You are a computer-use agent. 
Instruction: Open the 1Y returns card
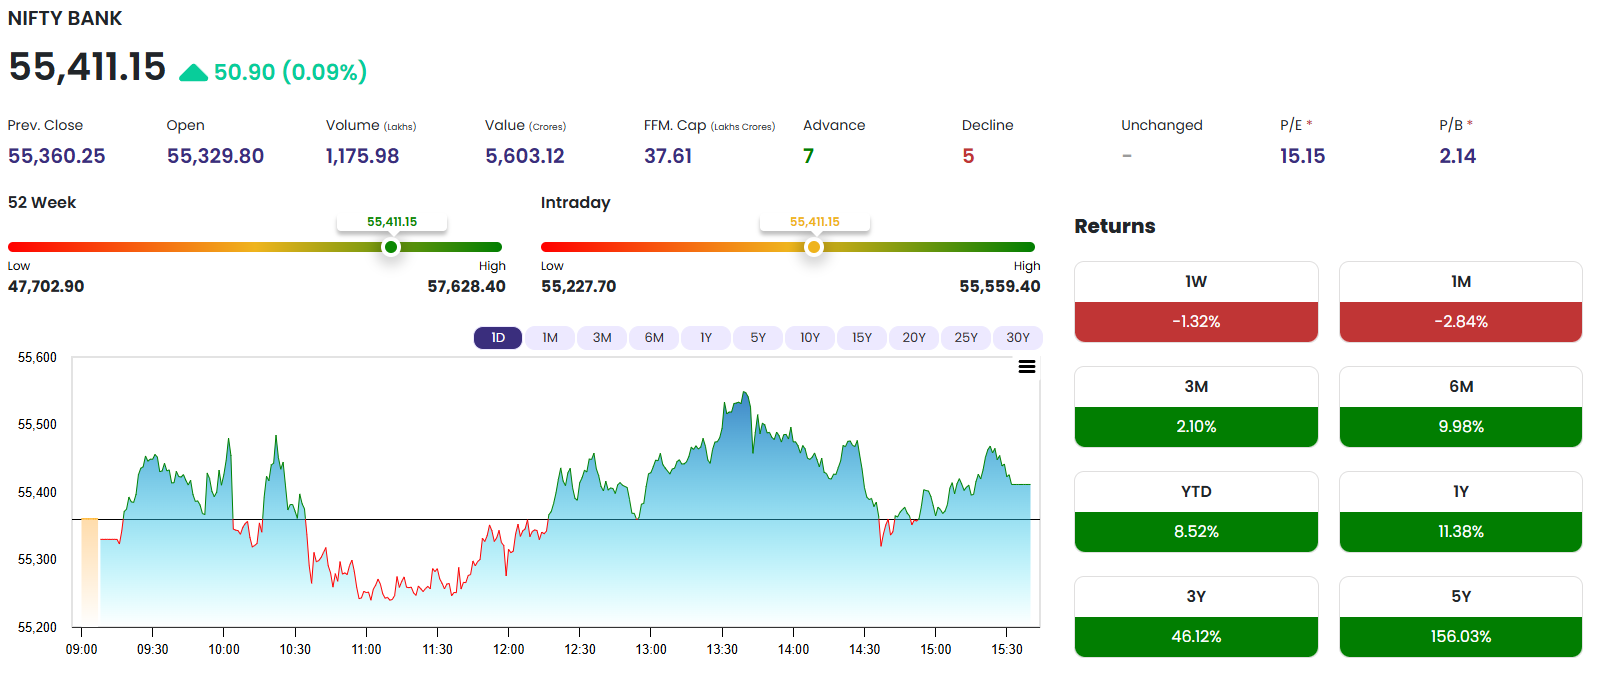pyautogui.click(x=1461, y=512)
